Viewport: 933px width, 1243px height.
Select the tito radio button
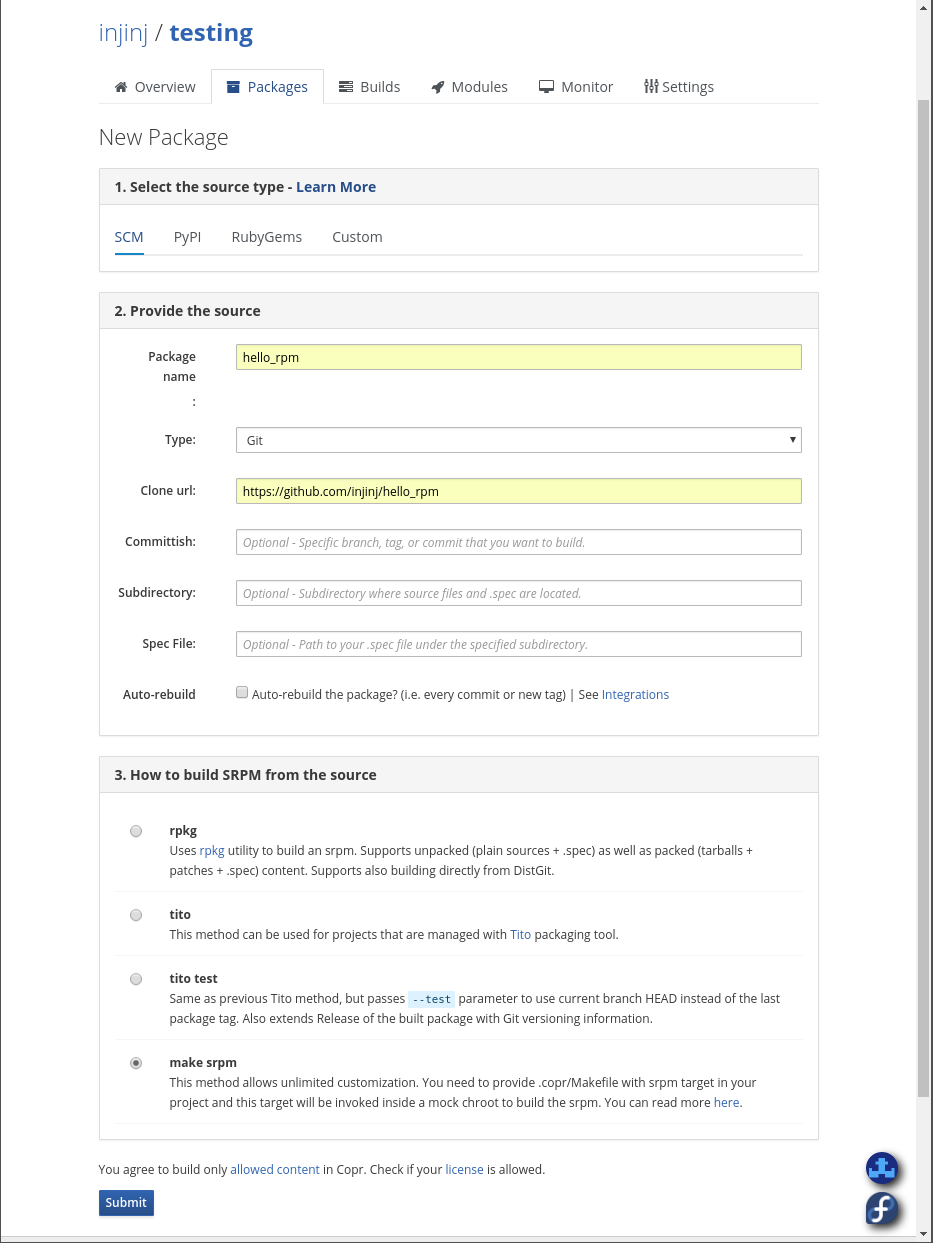pyautogui.click(x=136, y=915)
